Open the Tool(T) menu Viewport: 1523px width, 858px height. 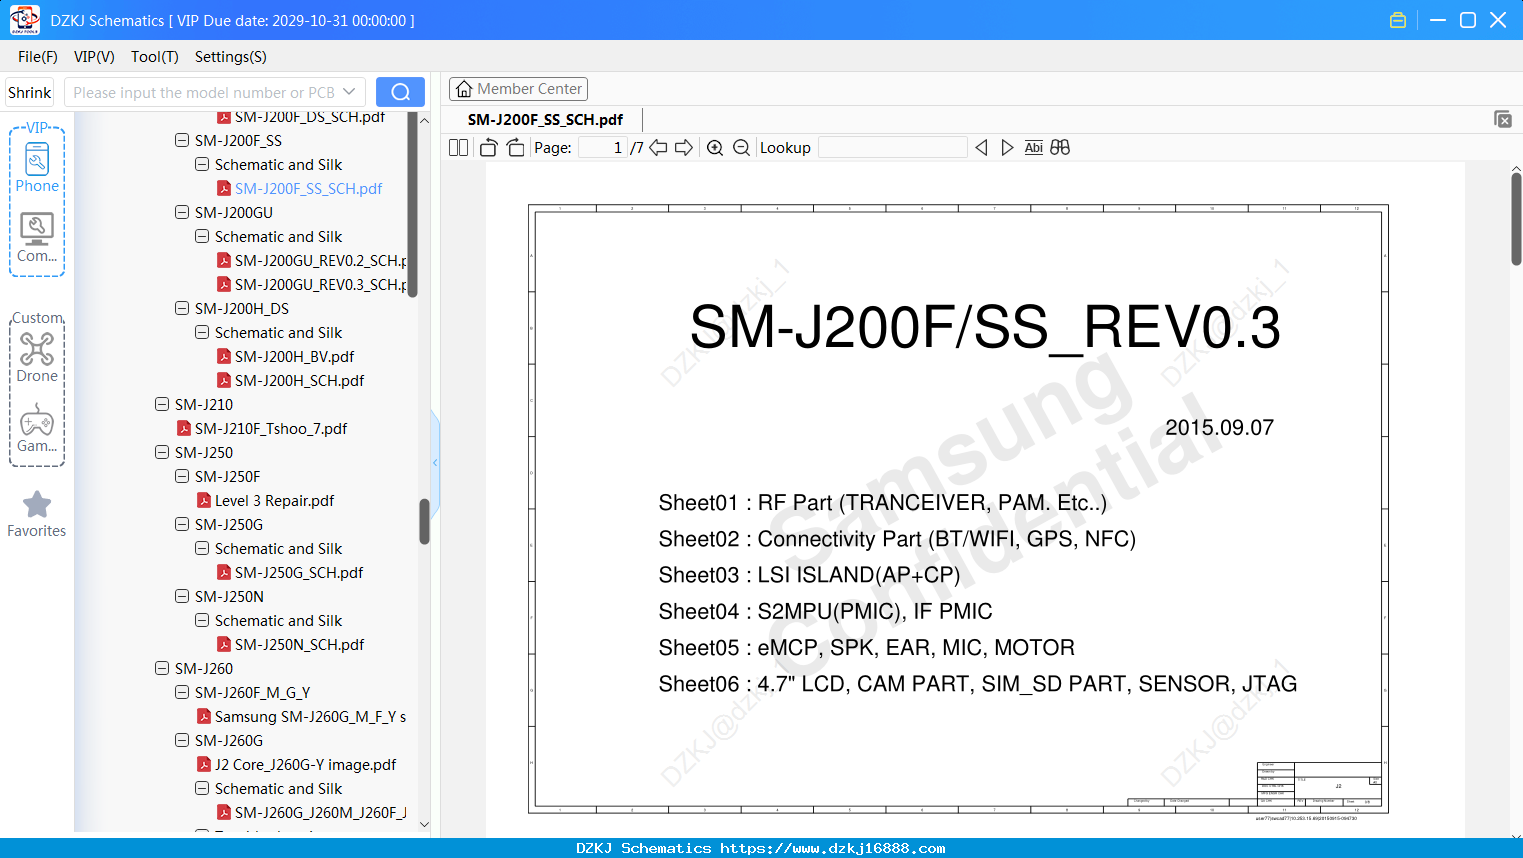pyautogui.click(x=155, y=57)
